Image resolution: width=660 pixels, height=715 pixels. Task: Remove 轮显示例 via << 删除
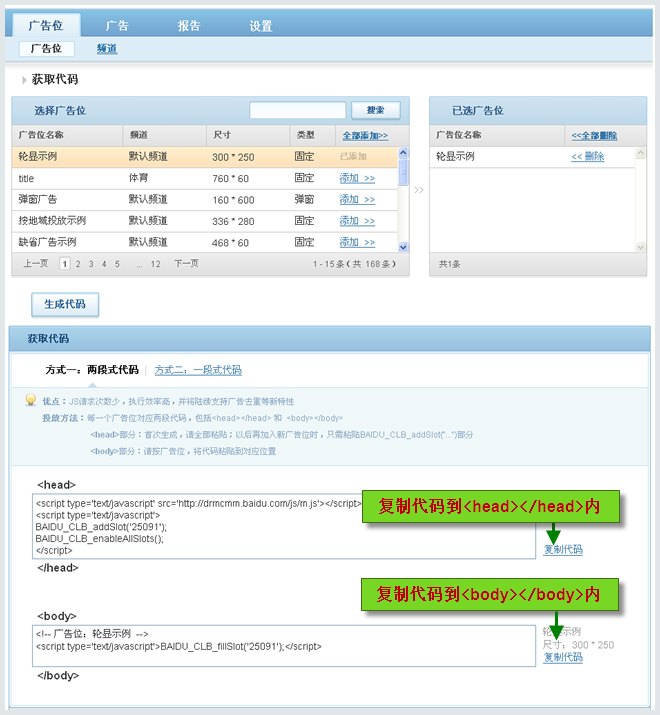(587, 157)
